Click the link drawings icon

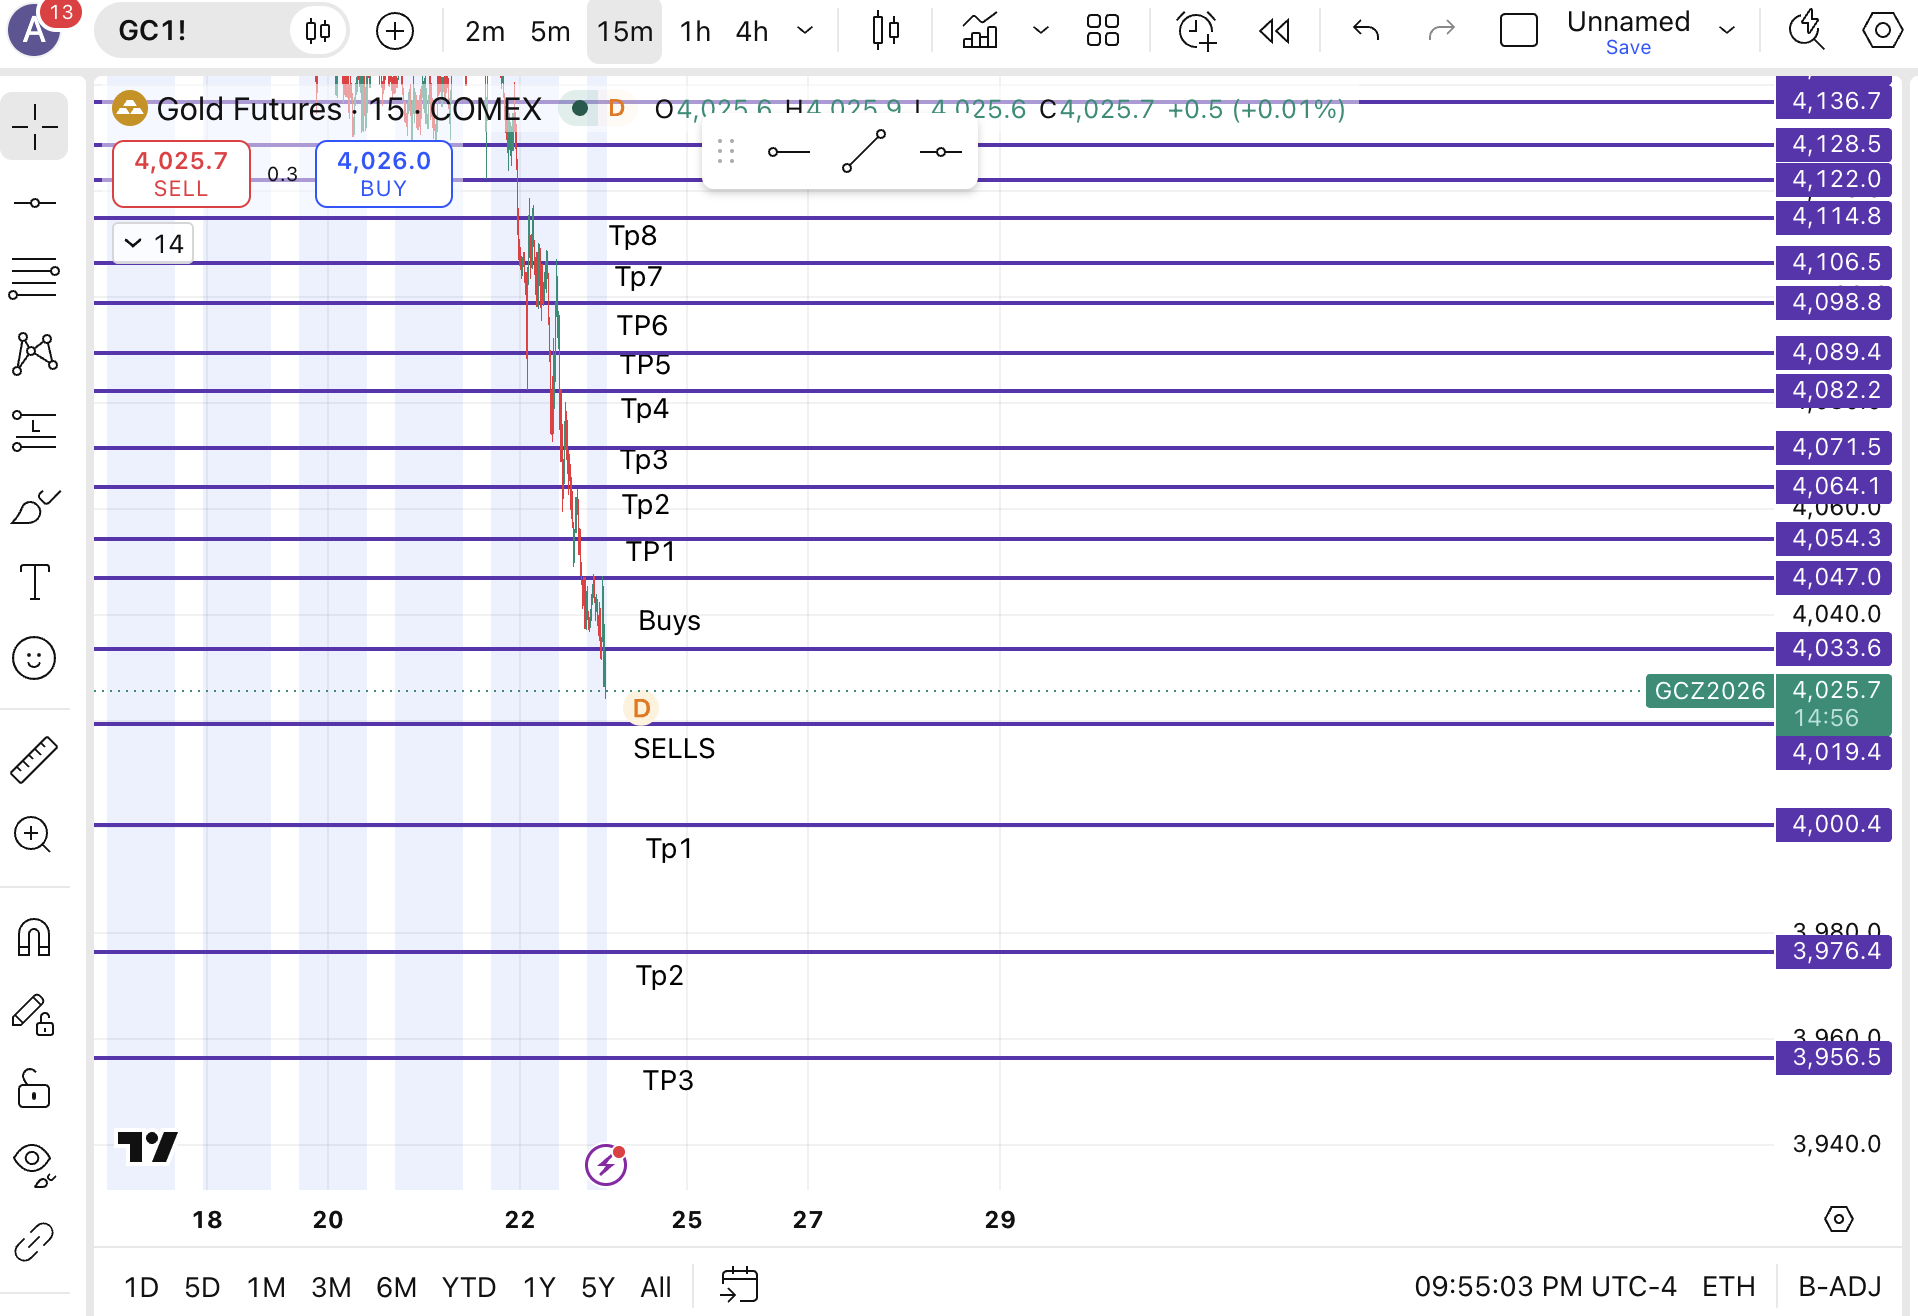pos(34,1242)
